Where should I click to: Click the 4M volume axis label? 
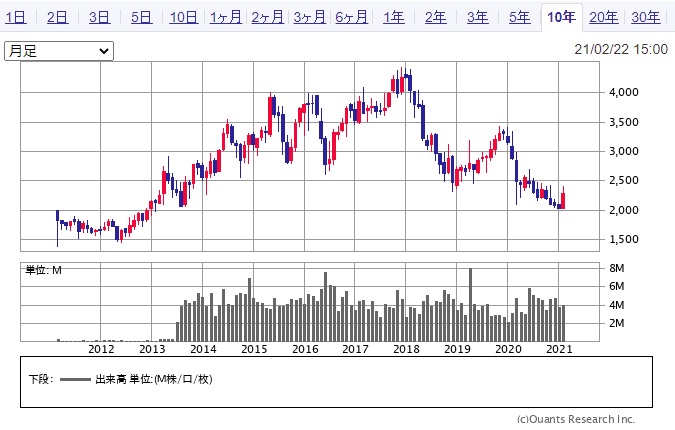click(616, 305)
